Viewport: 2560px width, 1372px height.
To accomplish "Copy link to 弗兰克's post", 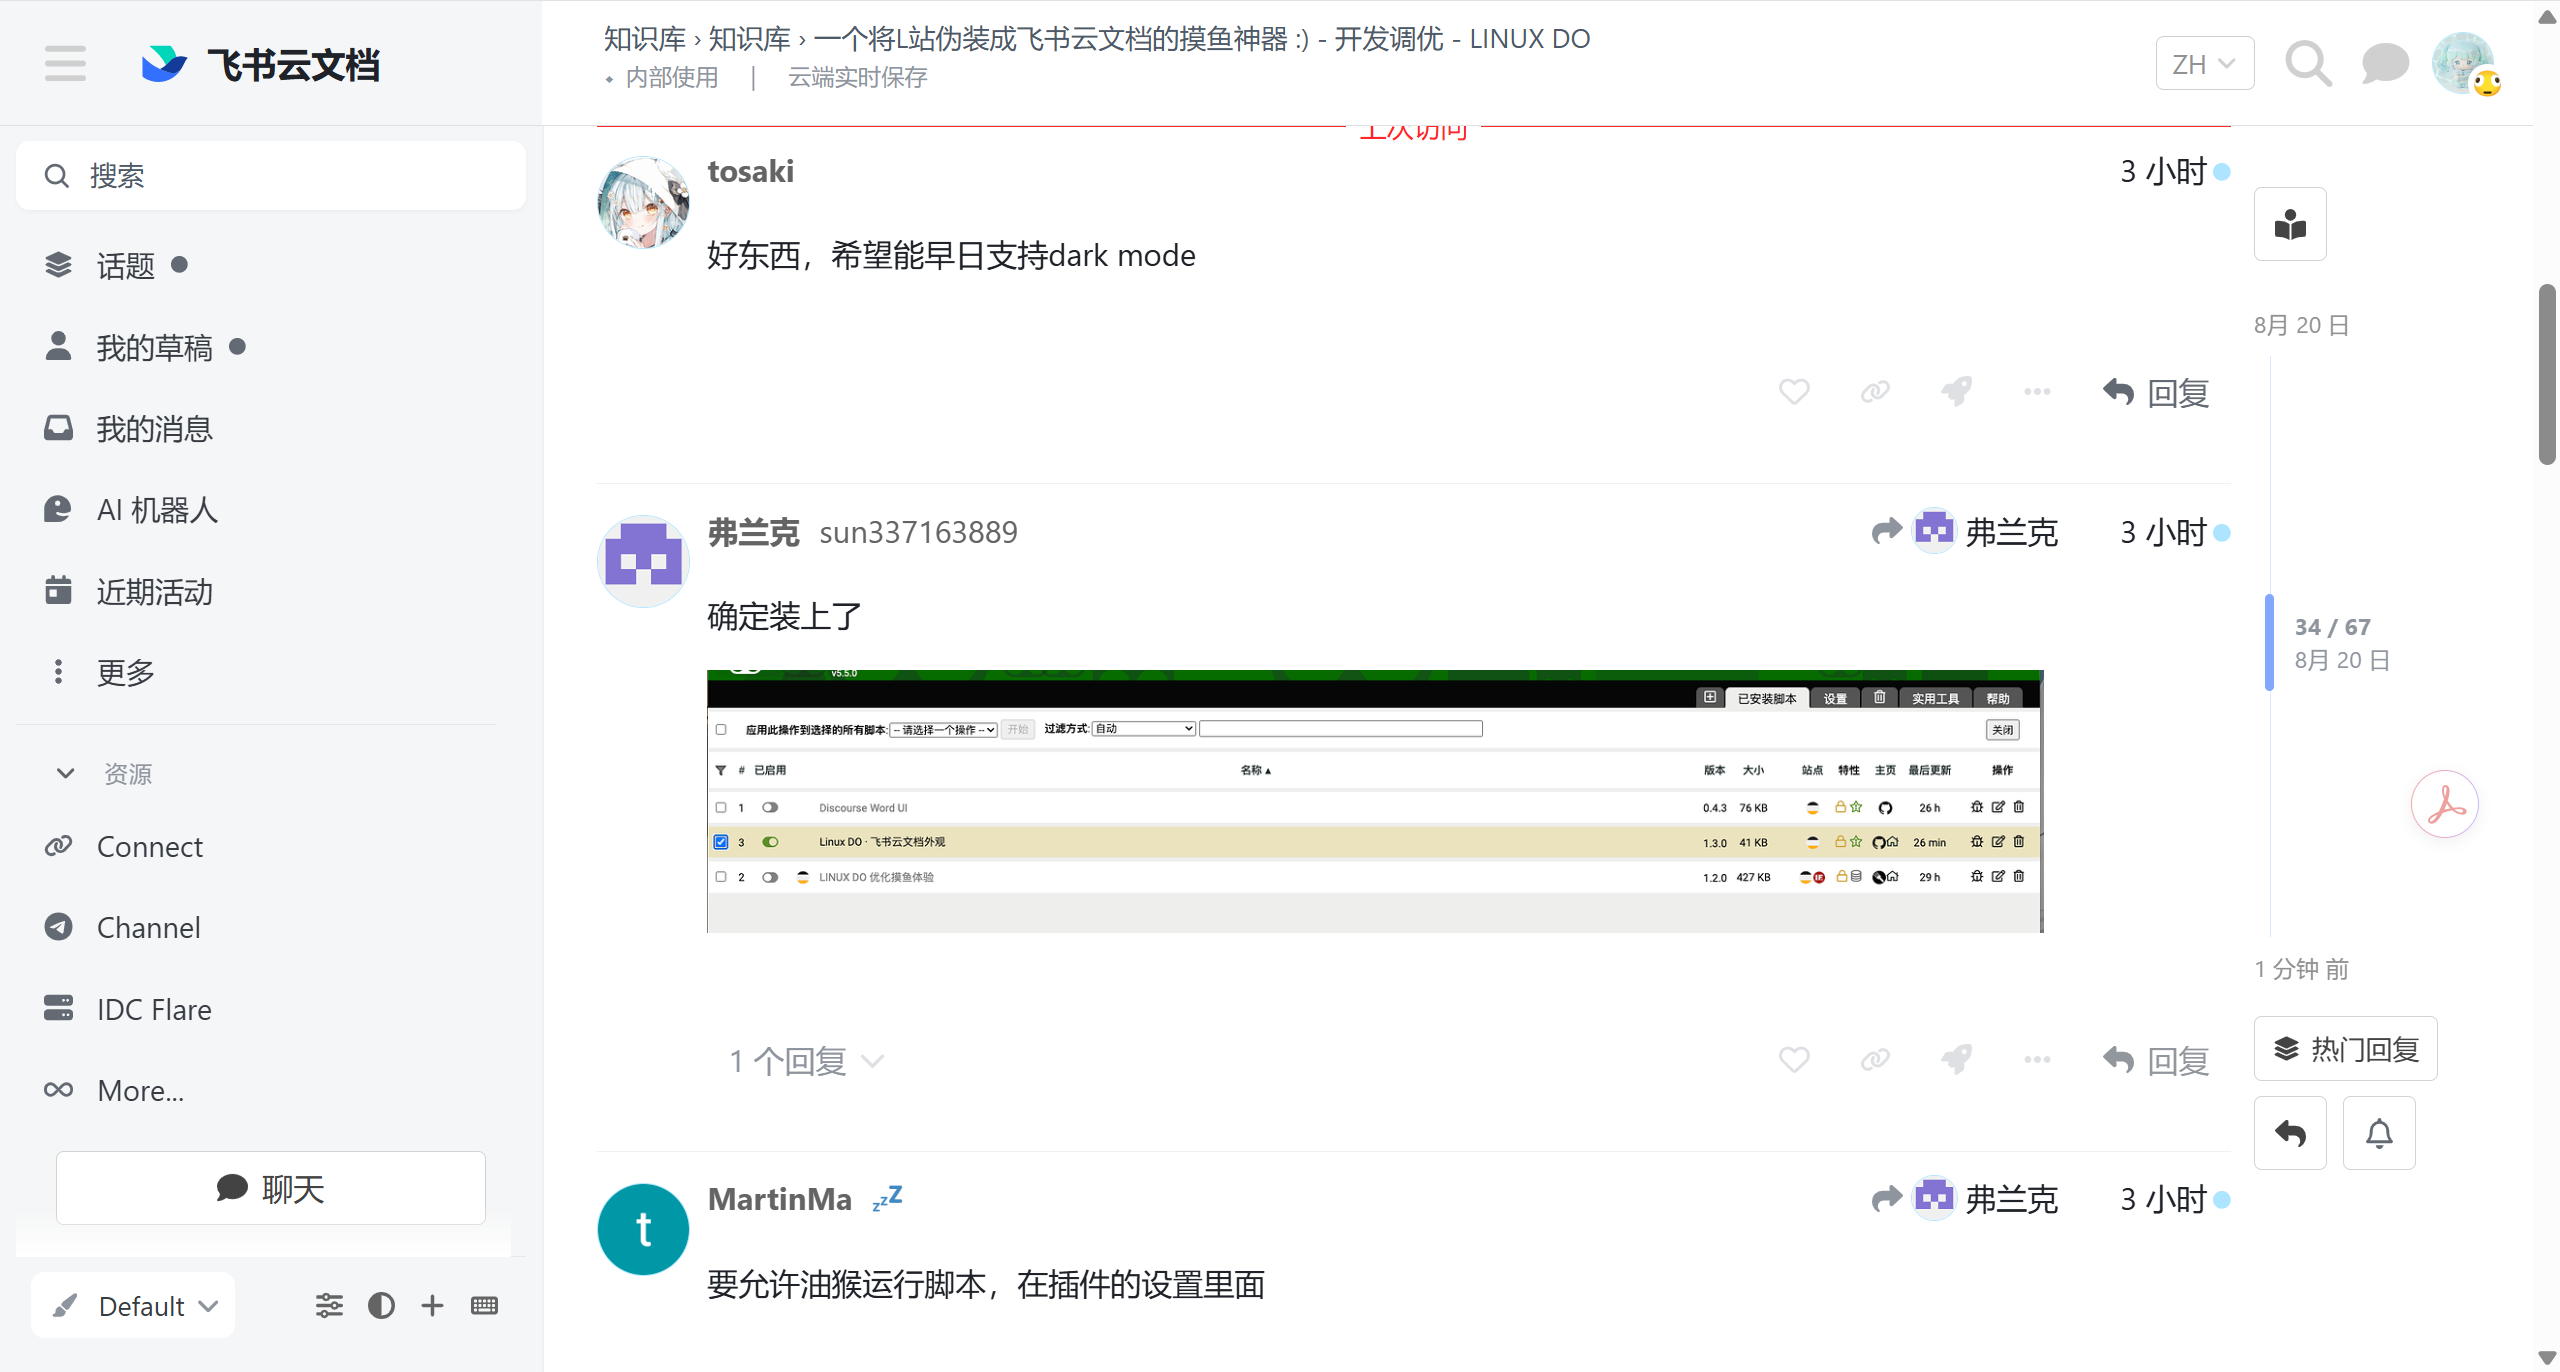I will (1875, 1060).
